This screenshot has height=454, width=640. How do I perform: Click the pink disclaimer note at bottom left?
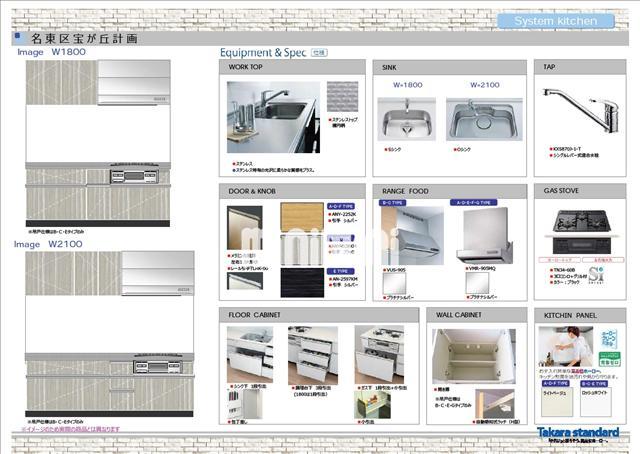click(x=71, y=429)
